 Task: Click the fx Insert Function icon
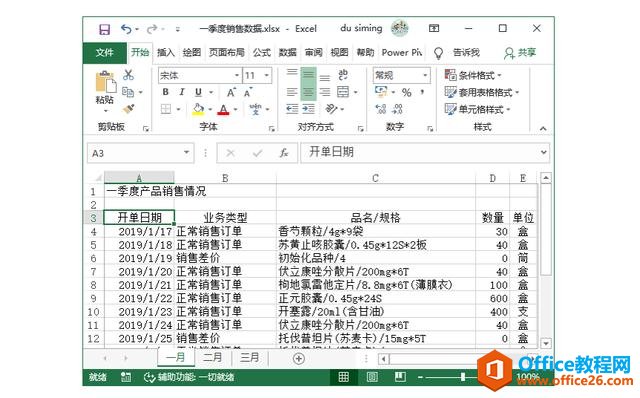pos(284,153)
